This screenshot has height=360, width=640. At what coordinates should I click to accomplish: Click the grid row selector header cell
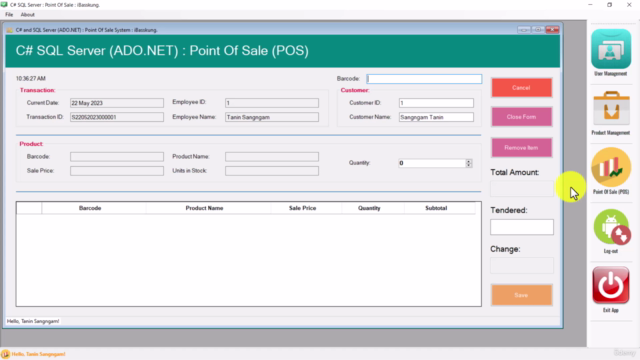coord(29,208)
